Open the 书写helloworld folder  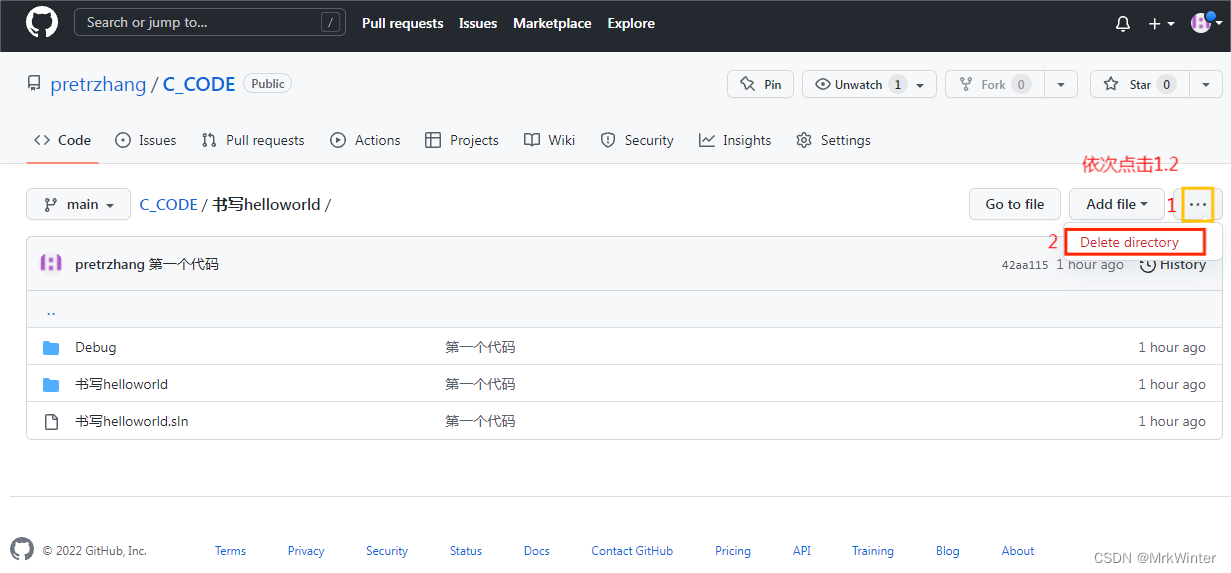121,384
